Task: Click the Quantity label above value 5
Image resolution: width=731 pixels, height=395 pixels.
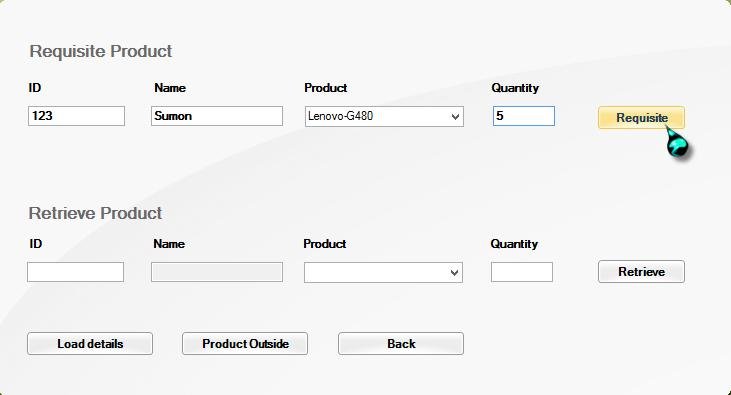Action: tap(515, 88)
